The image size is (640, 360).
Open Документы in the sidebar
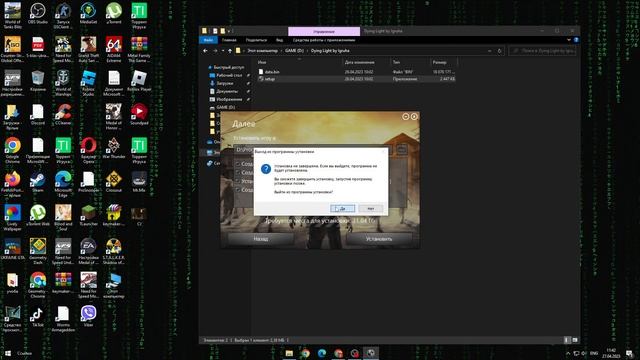pos(227,91)
